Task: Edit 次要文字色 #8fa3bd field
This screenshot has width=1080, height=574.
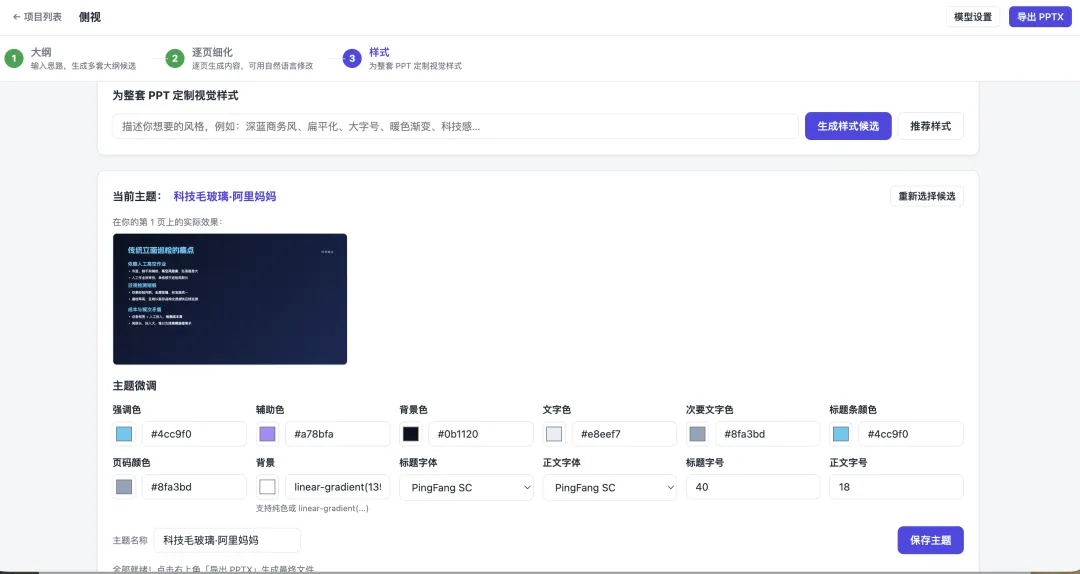Action: pos(767,434)
